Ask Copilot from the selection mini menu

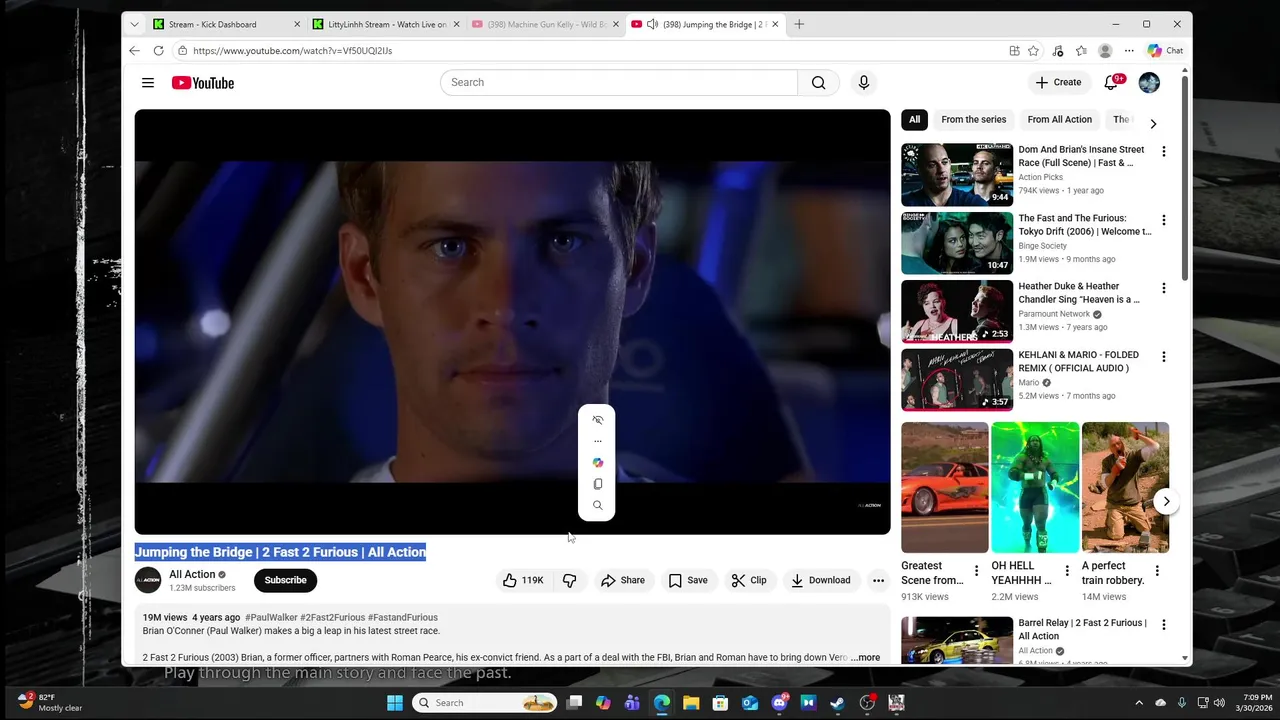tap(597, 463)
